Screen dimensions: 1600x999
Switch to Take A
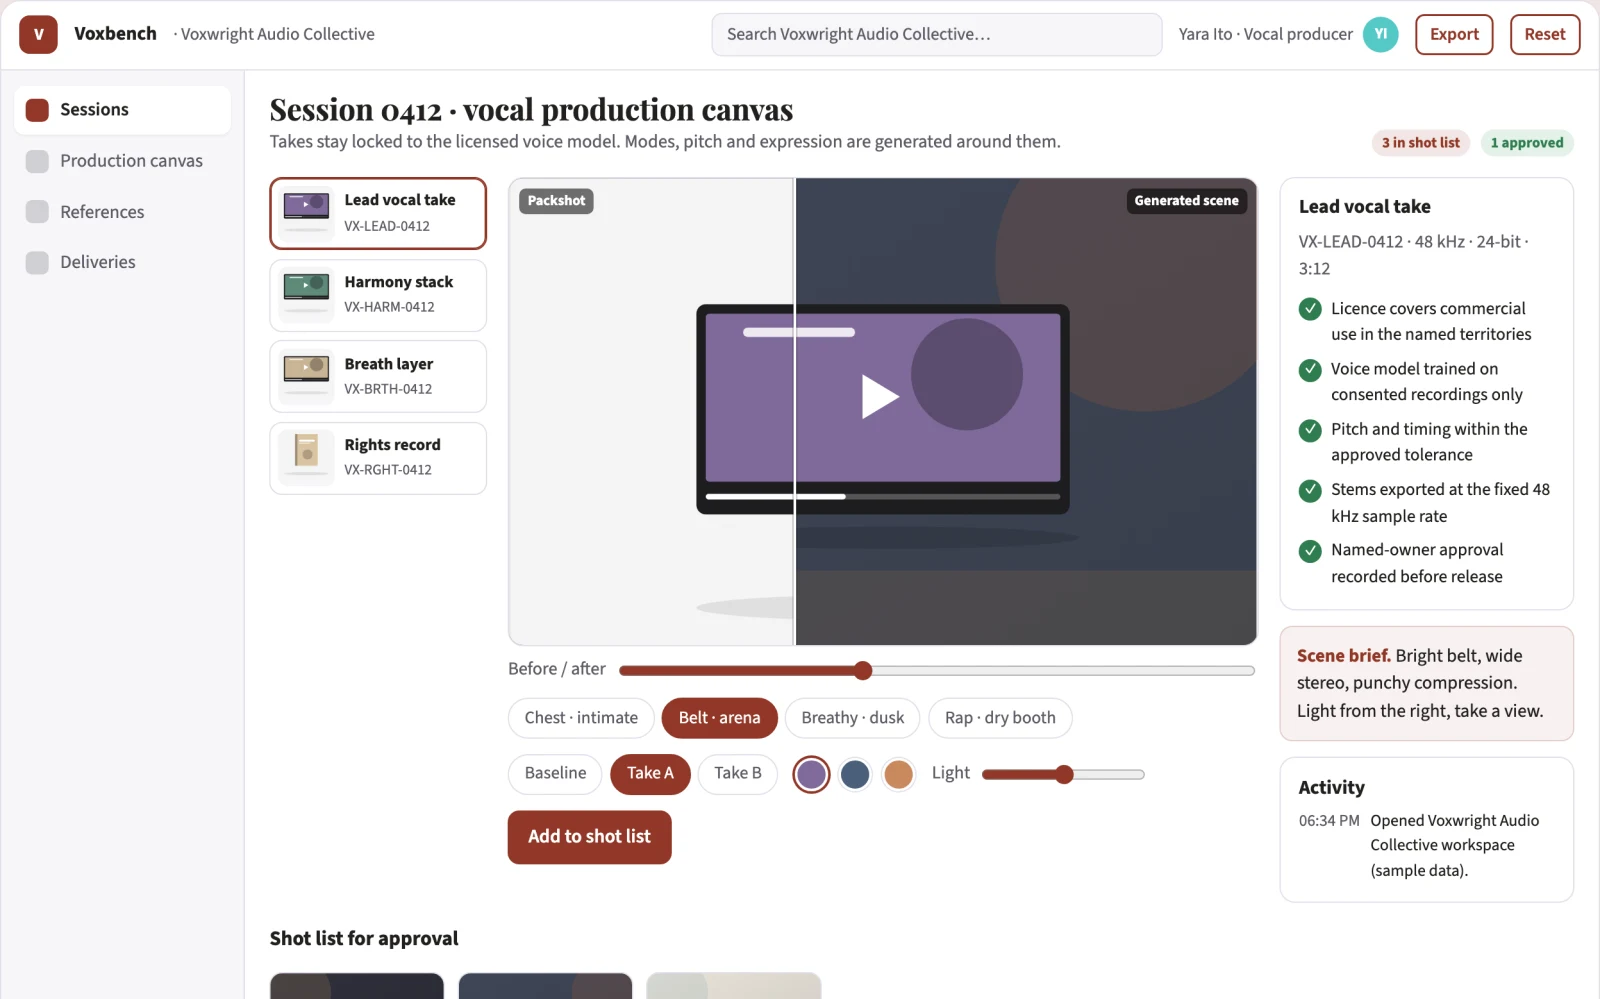pos(650,774)
